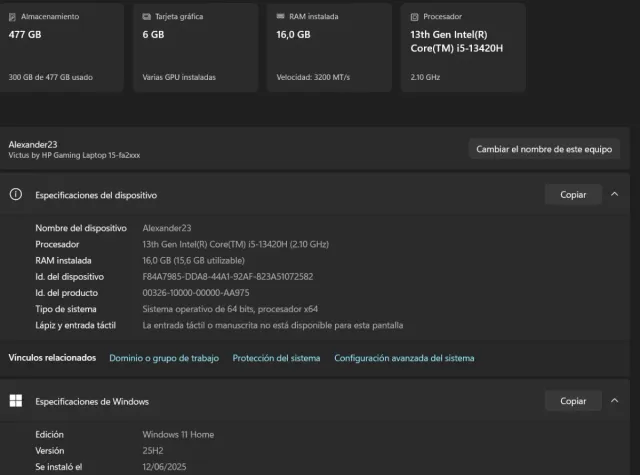Image resolution: width=640 pixels, height=475 pixels.
Task: Click the Nombre del dispositivo label
Action: (81, 228)
